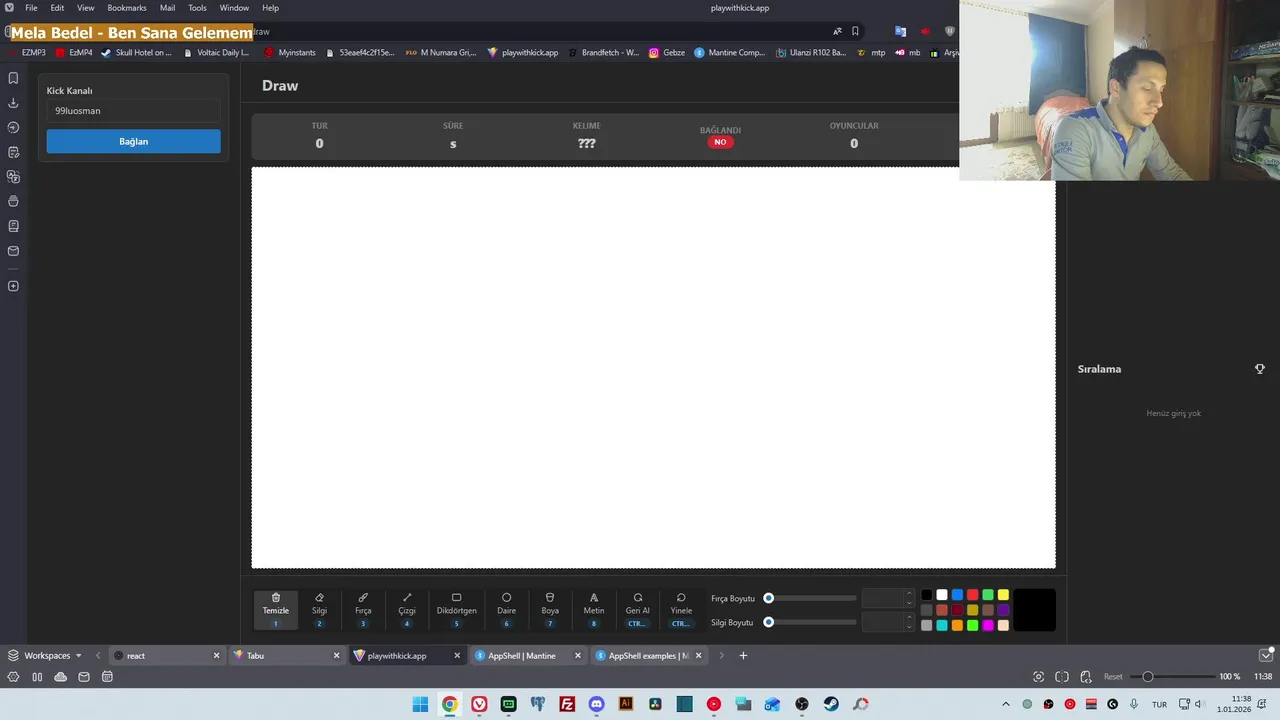Screen dimensions: 1280x720
Task: Select the Silgi eraser tool
Action: (x=319, y=610)
